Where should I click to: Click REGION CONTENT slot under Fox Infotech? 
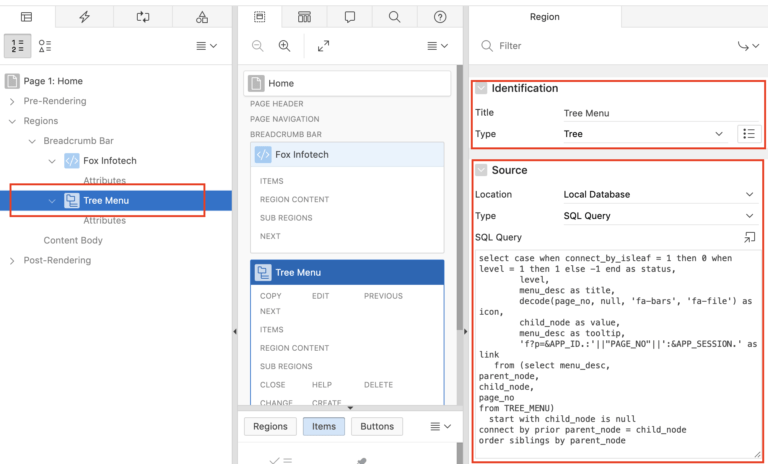coord(294,199)
